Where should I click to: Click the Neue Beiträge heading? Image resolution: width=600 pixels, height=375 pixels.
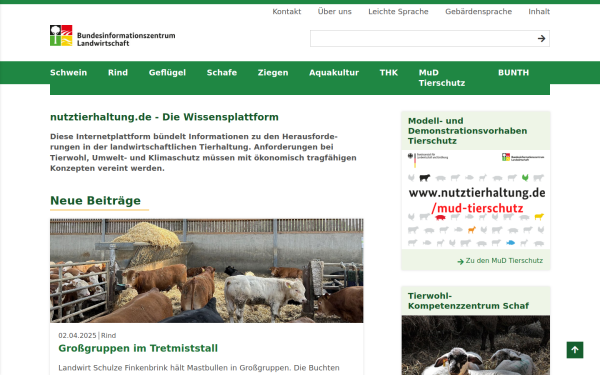[x=96, y=201]
